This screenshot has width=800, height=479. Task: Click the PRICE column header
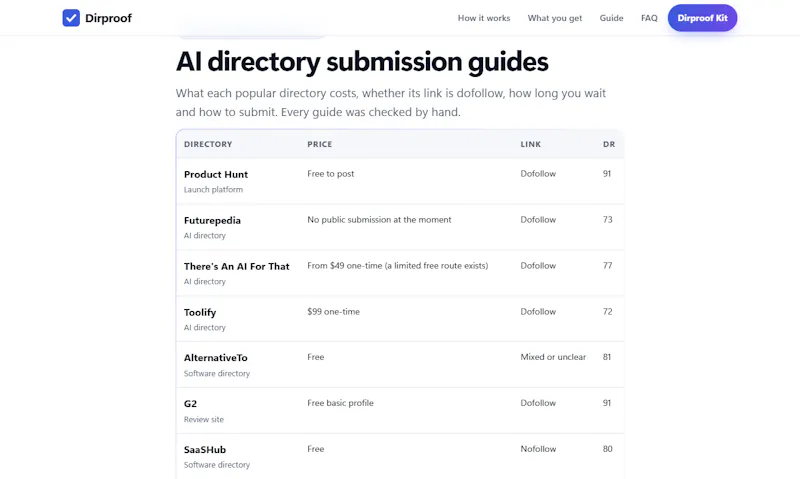319,144
